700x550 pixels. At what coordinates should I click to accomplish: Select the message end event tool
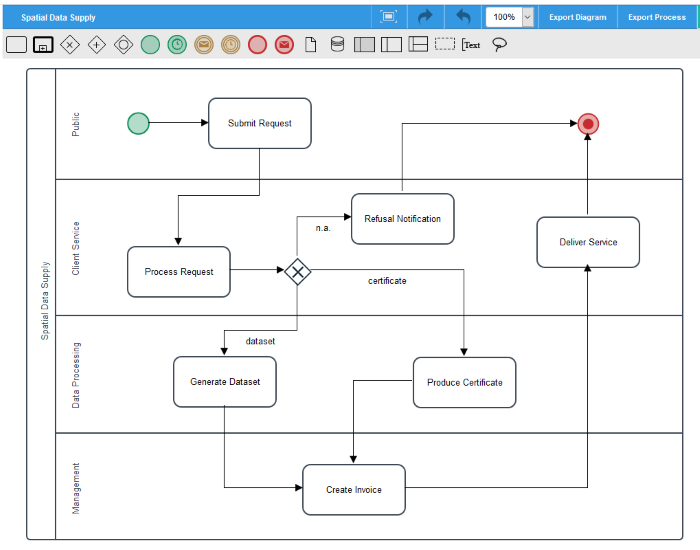[284, 45]
